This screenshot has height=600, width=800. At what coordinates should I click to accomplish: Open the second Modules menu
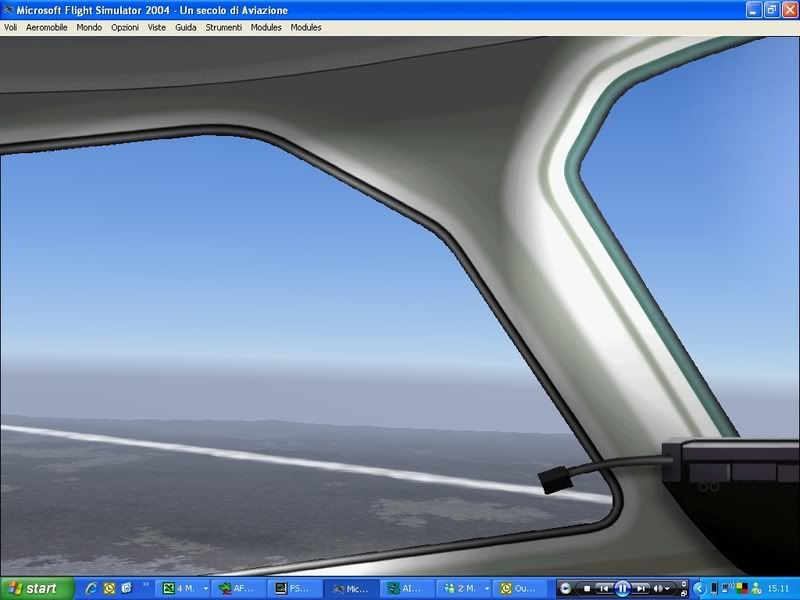(306, 28)
